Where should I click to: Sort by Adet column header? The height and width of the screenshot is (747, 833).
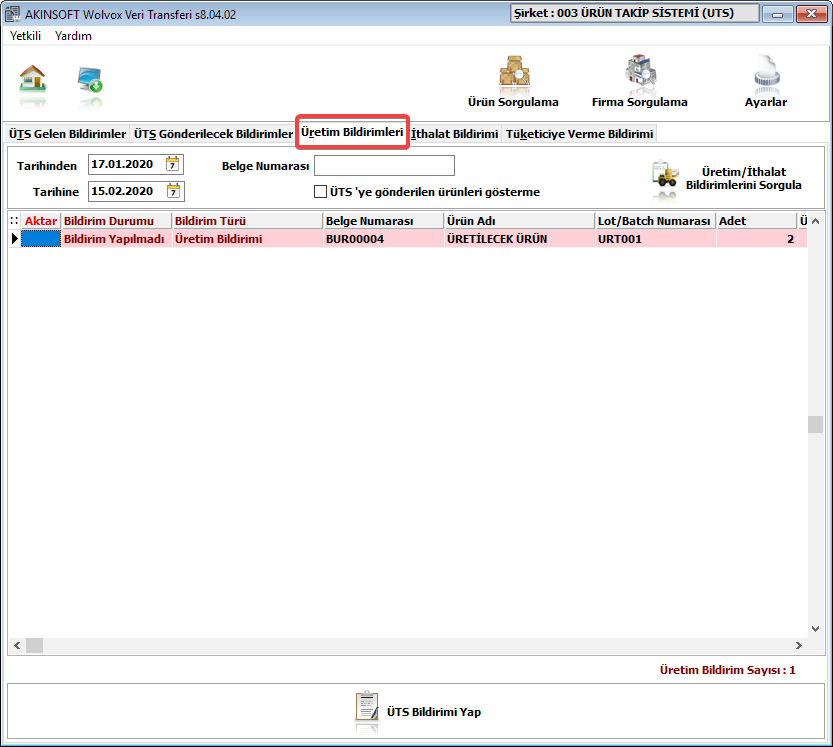756,221
